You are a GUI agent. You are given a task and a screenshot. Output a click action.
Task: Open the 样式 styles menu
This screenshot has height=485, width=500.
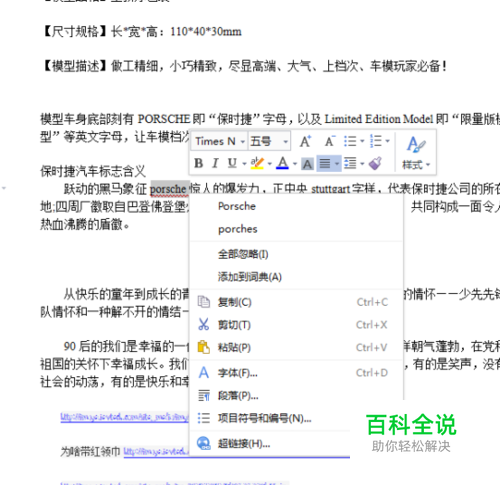click(416, 153)
